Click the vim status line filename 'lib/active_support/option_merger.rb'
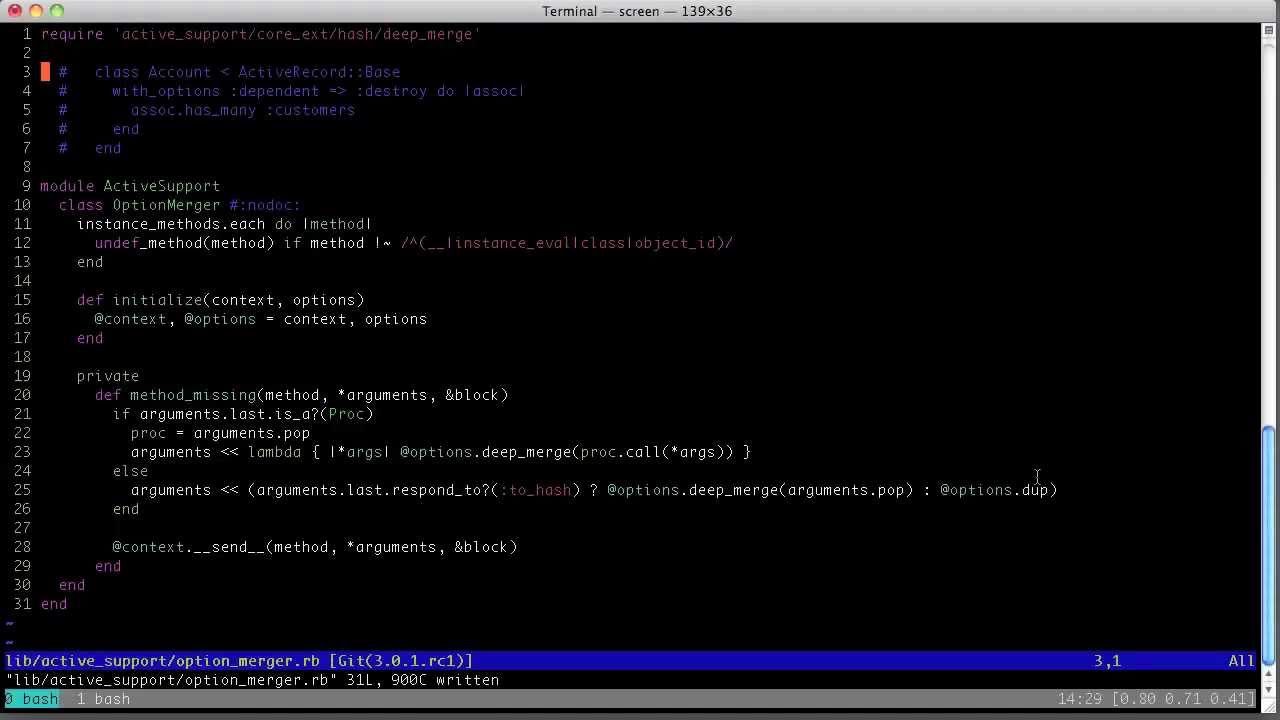Screen dimensions: 1280x720 click(163, 661)
